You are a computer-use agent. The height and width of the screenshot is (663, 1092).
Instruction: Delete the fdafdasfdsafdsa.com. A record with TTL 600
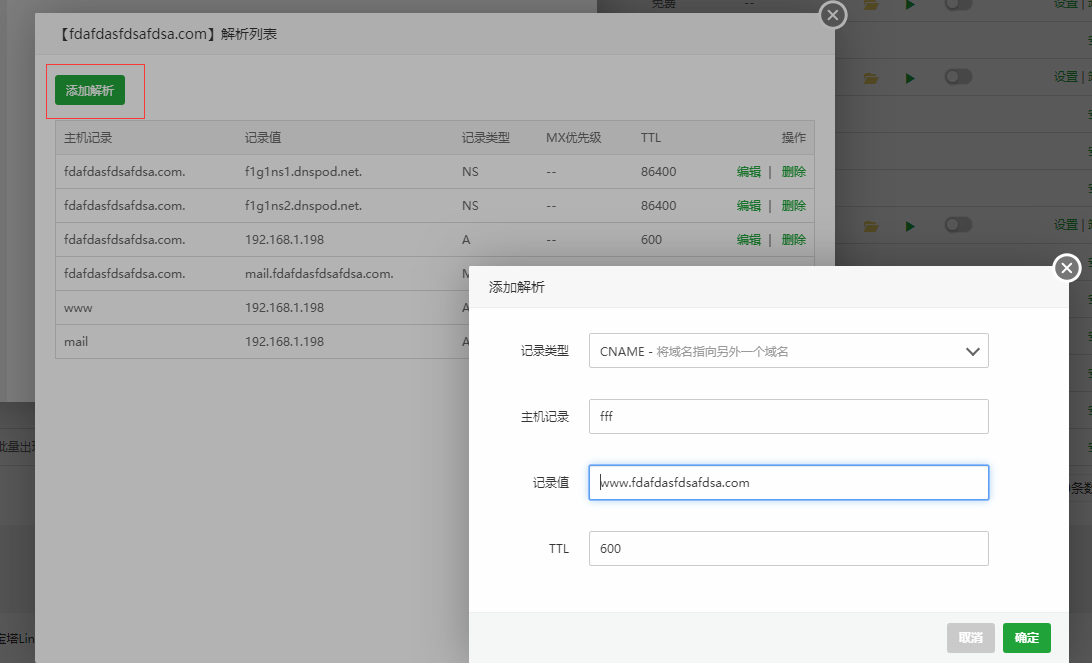[794, 240]
